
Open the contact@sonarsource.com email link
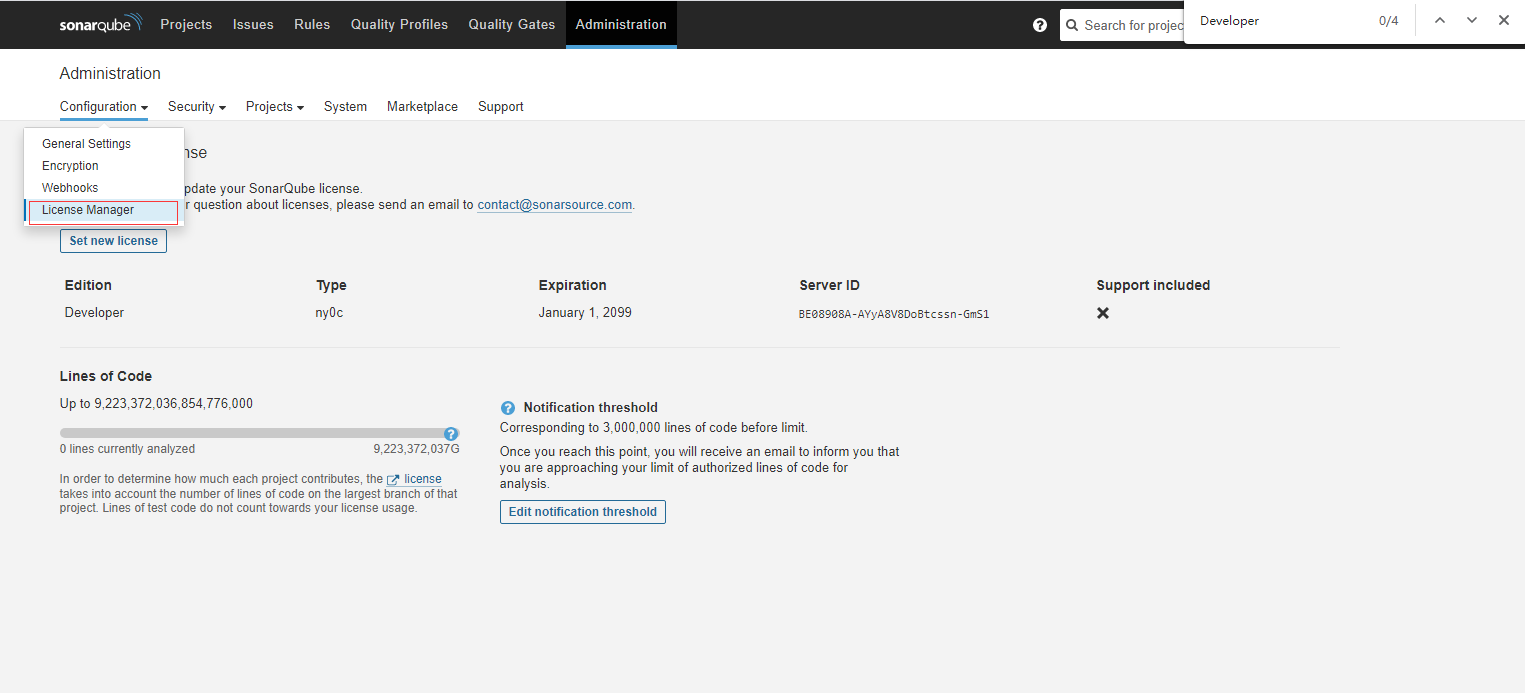pos(554,205)
